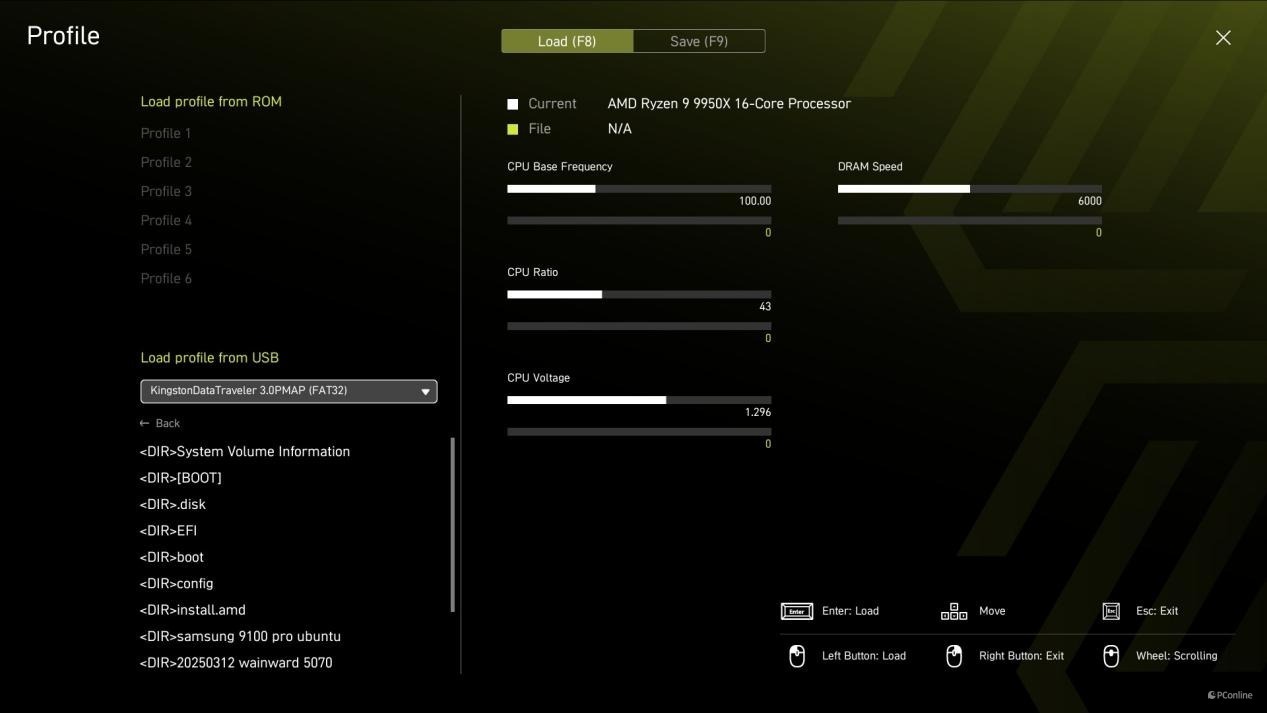Click the file list vertical scrollbar
Screen dimensions: 1267x713
(x=453, y=524)
